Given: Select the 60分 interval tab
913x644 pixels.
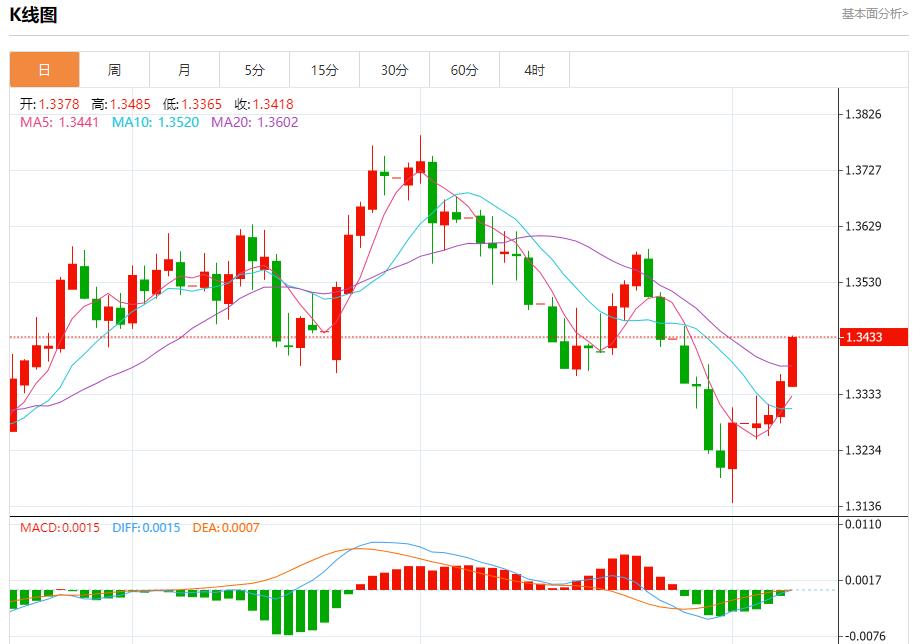Looking at the screenshot, I should [463, 70].
